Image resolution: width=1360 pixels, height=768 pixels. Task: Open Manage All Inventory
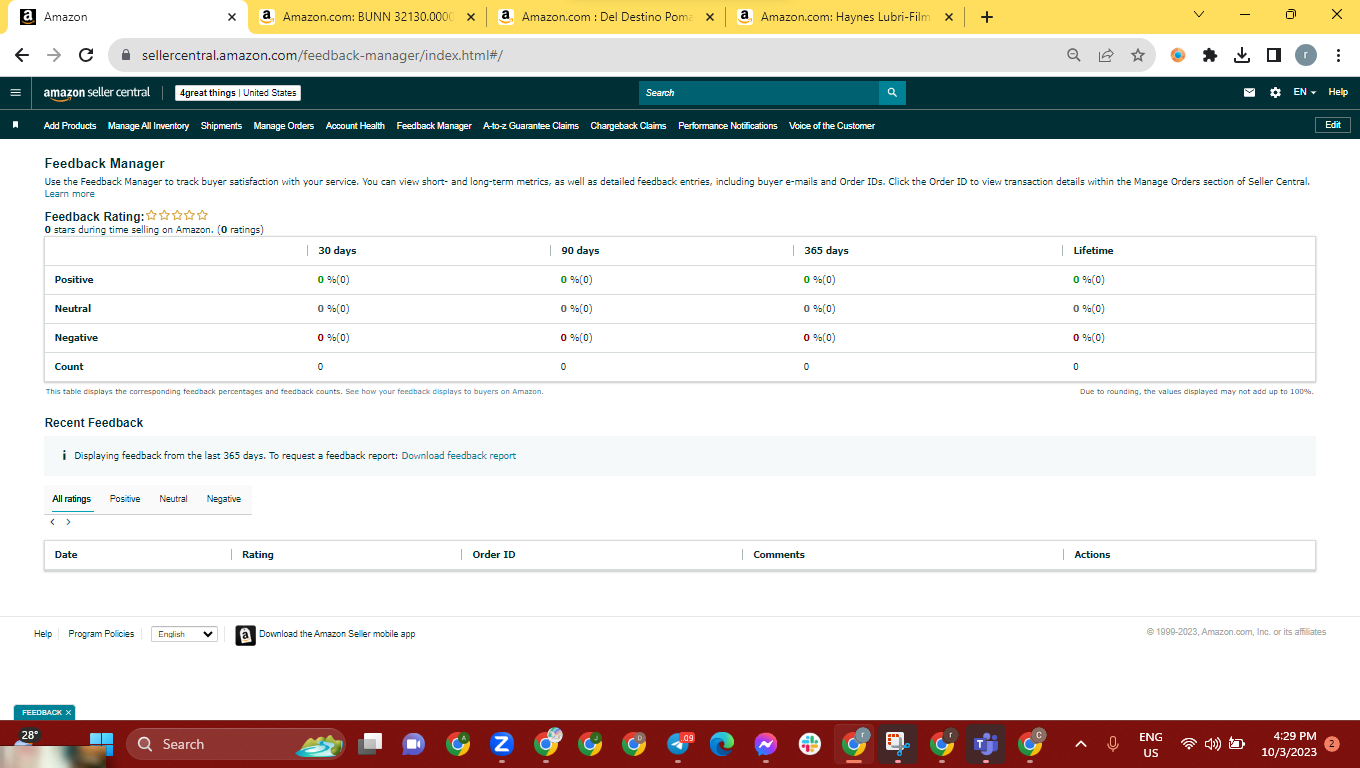tap(148, 126)
